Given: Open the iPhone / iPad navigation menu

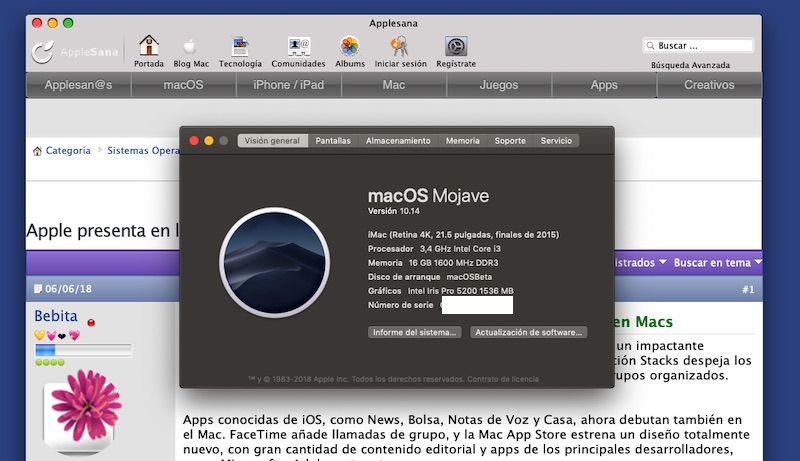Looking at the screenshot, I should (x=289, y=85).
